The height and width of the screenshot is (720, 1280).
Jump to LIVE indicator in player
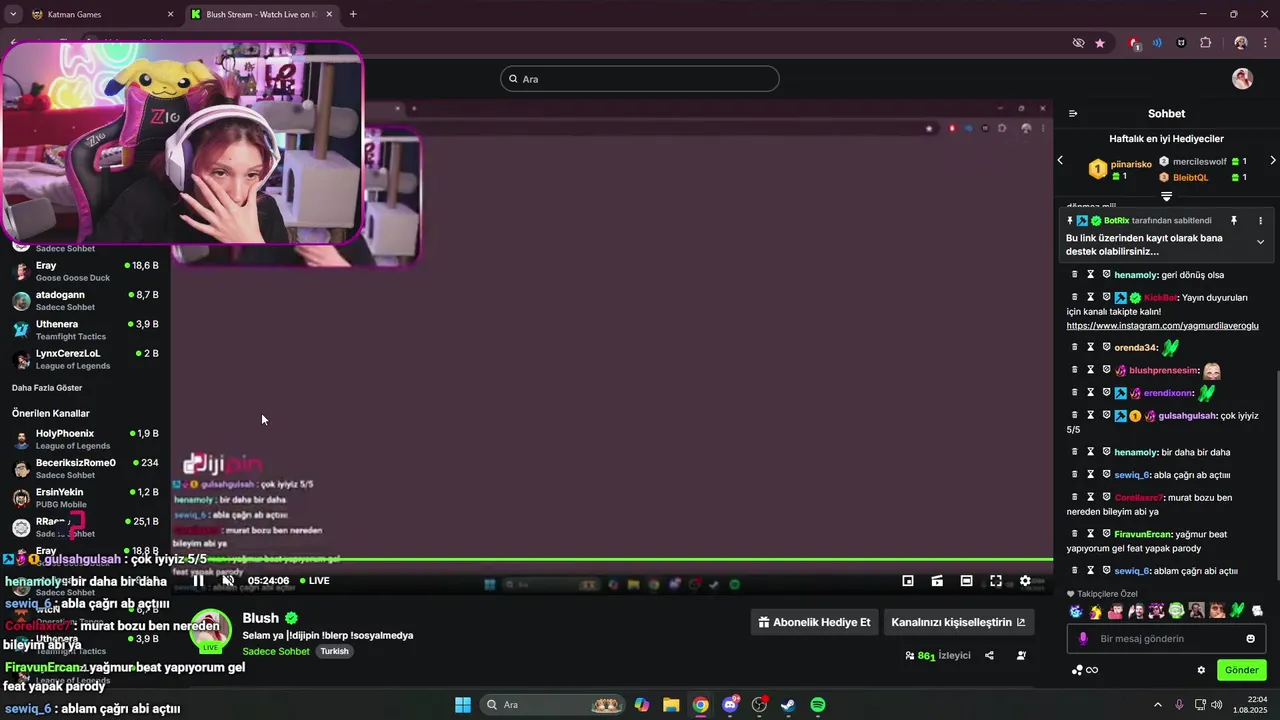coord(313,581)
